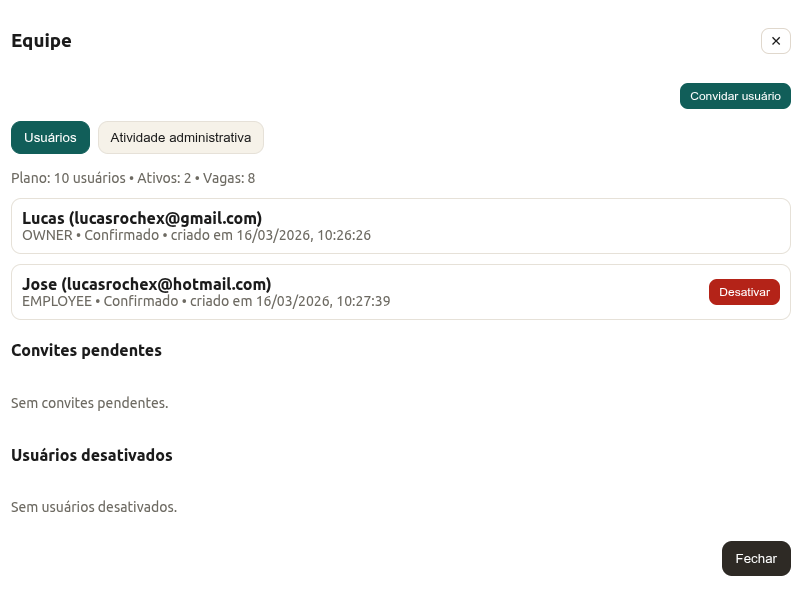Click the 'Sem convites pendentes.' message

coord(90,403)
